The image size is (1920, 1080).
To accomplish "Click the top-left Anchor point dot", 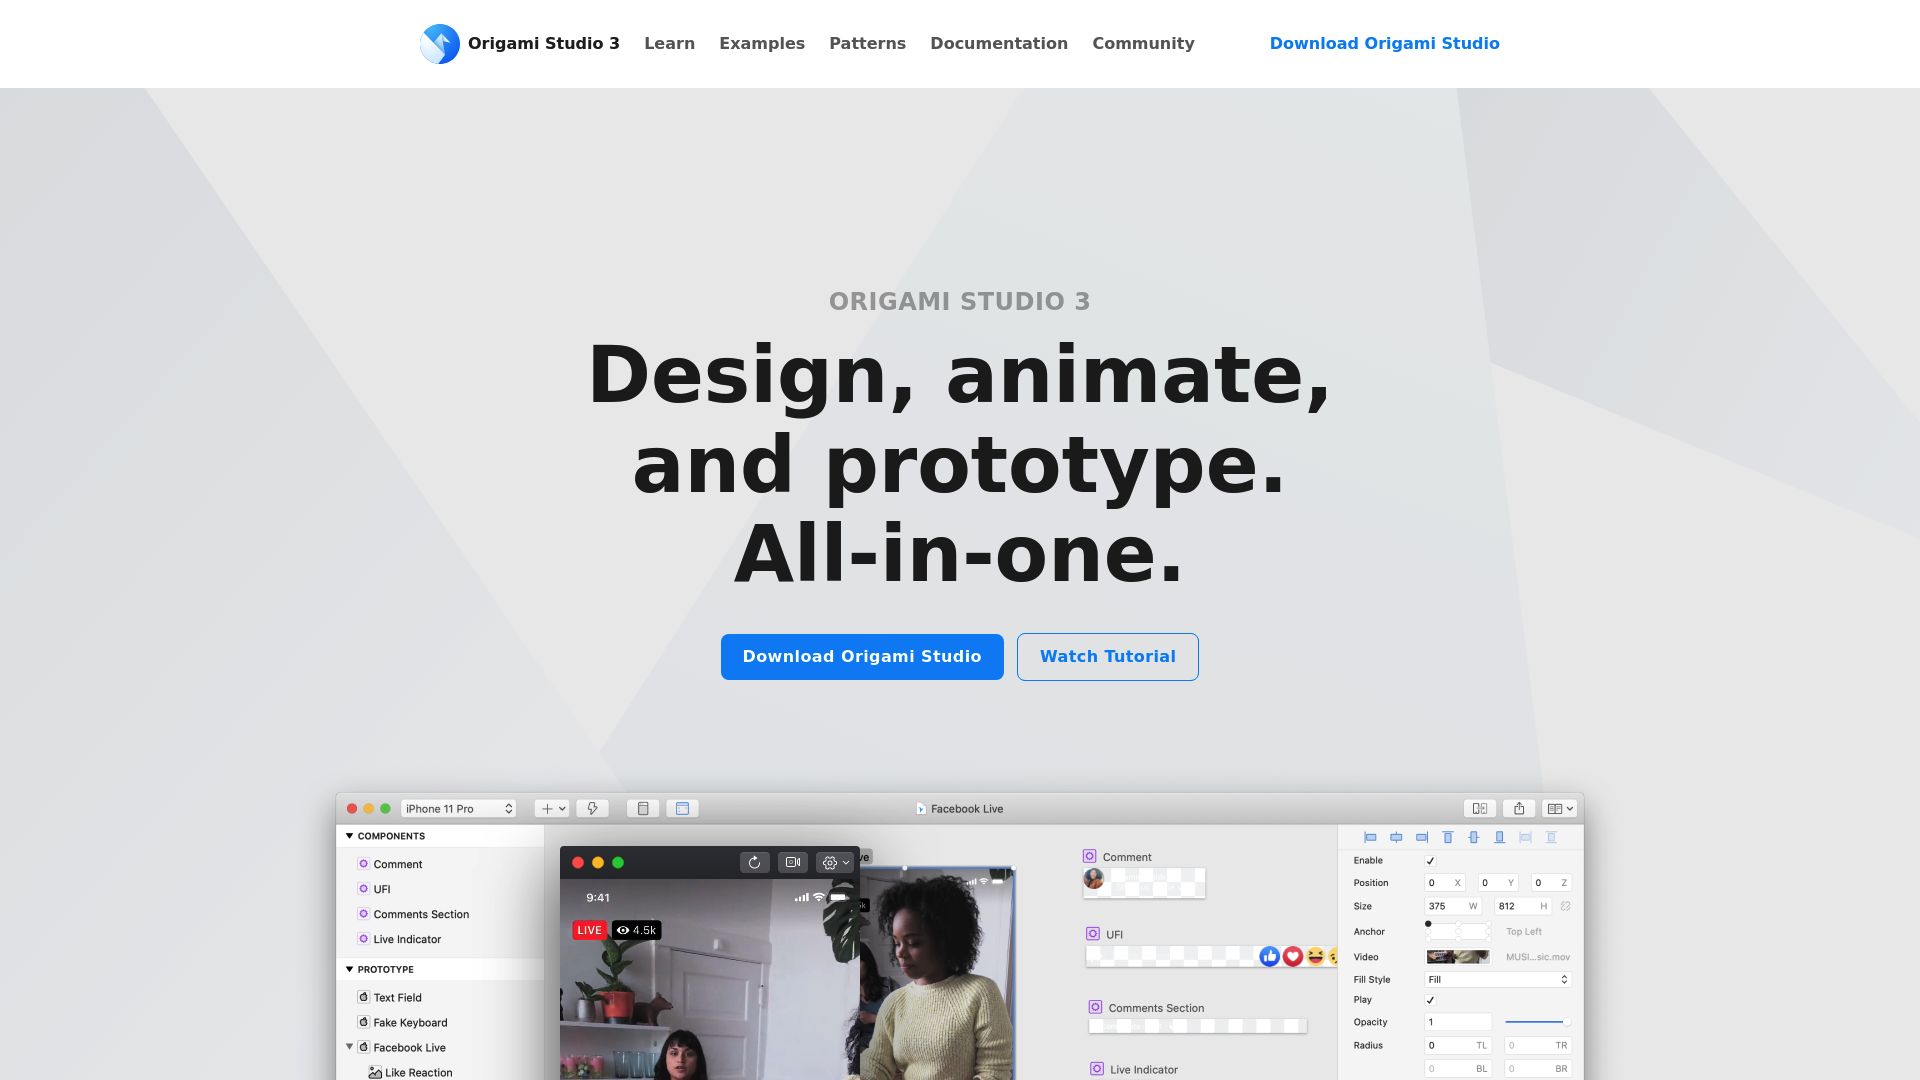I will (1428, 924).
